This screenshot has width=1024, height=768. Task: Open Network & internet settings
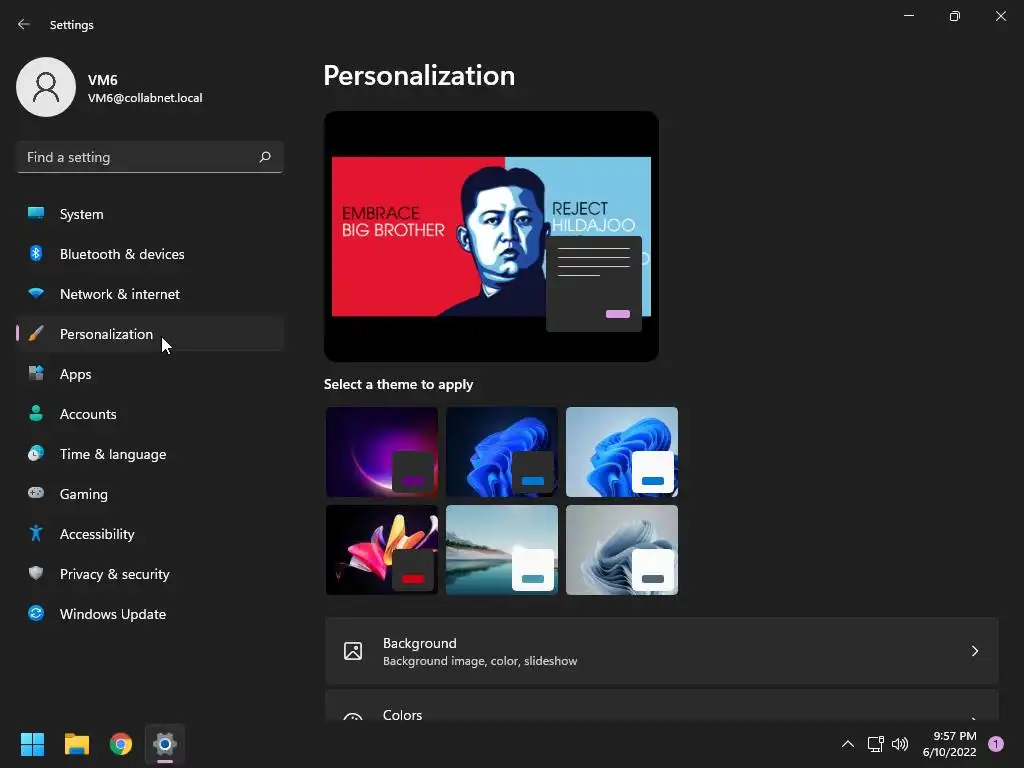(150, 294)
